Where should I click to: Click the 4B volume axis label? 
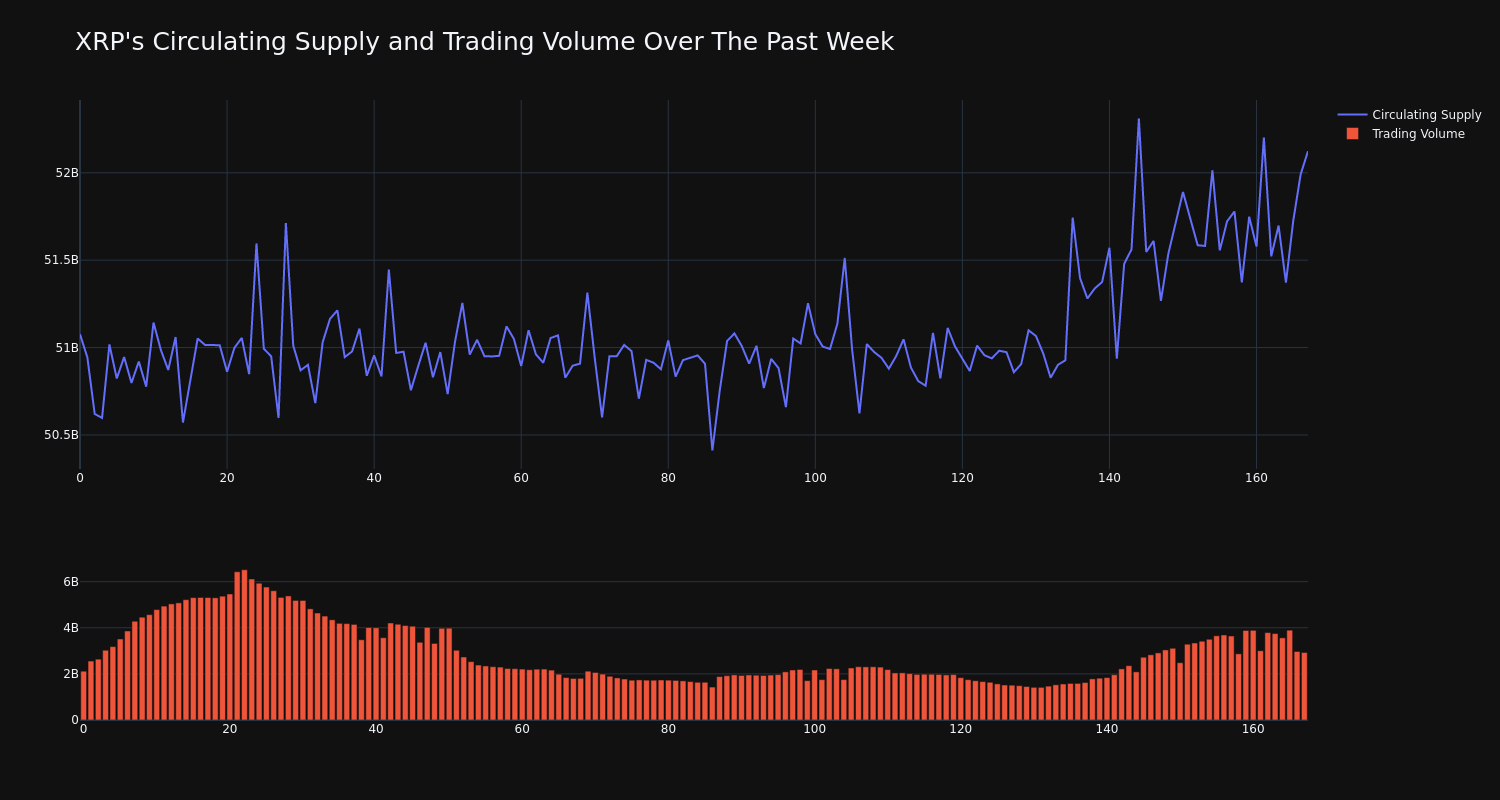(x=71, y=628)
